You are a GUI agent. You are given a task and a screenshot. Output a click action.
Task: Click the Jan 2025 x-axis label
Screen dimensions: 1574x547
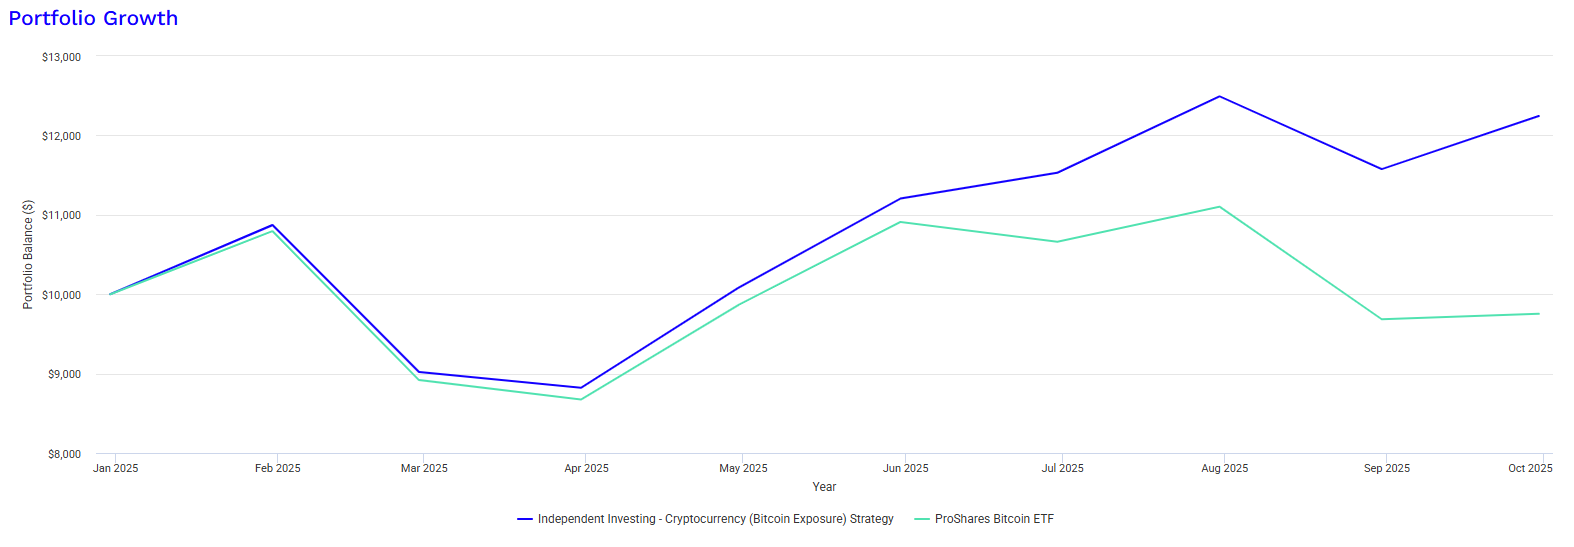tap(116, 468)
